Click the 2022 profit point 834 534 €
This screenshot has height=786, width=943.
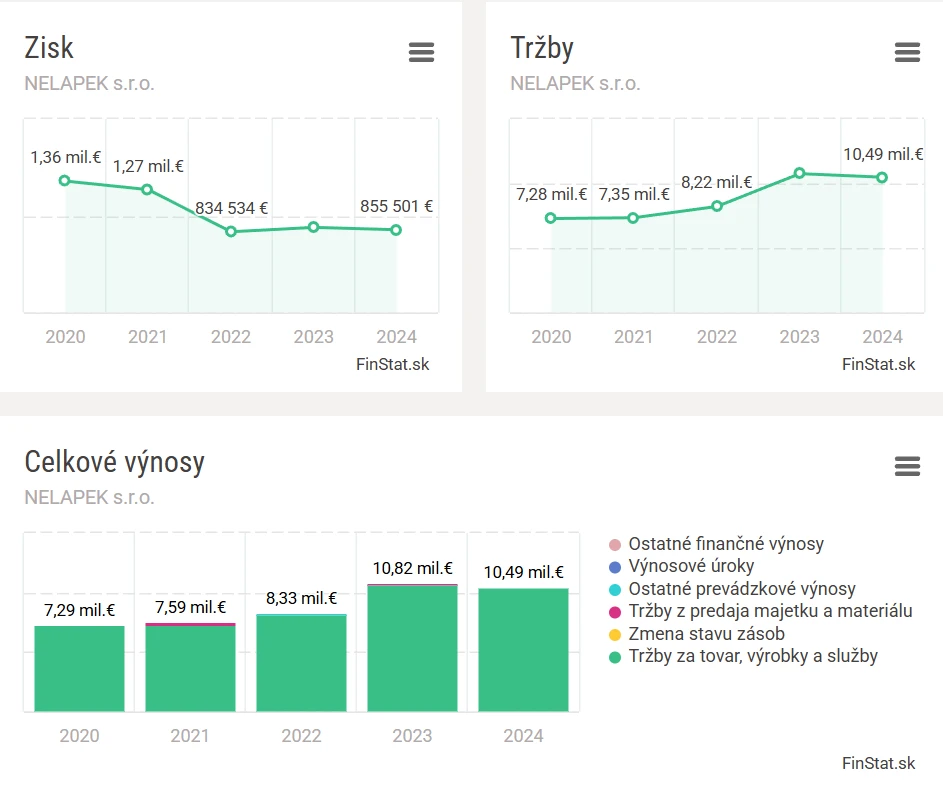(x=231, y=232)
